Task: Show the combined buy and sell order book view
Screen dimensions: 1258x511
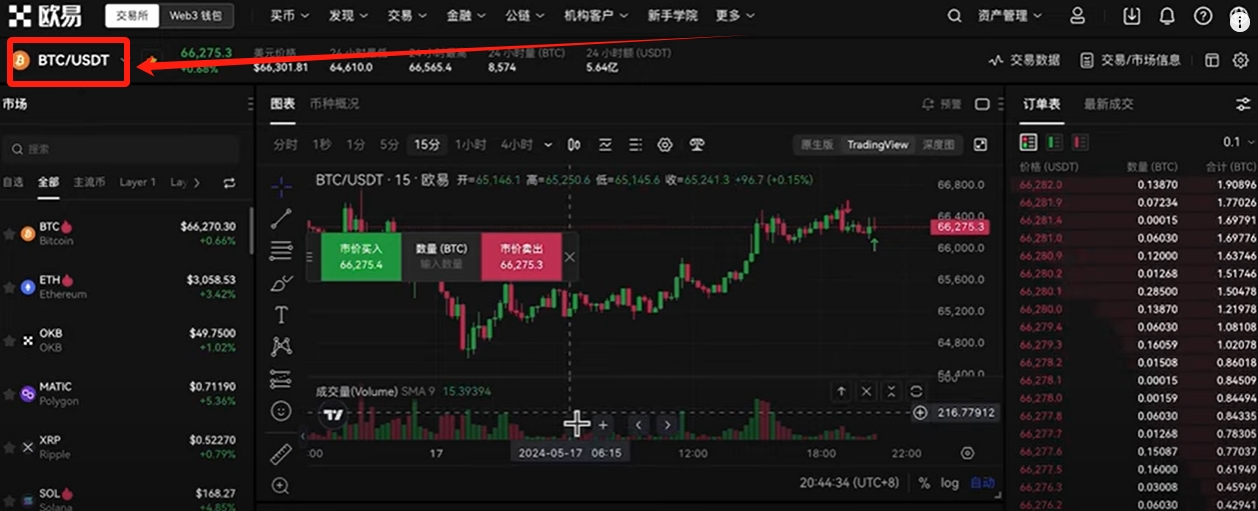Action: tap(1028, 142)
